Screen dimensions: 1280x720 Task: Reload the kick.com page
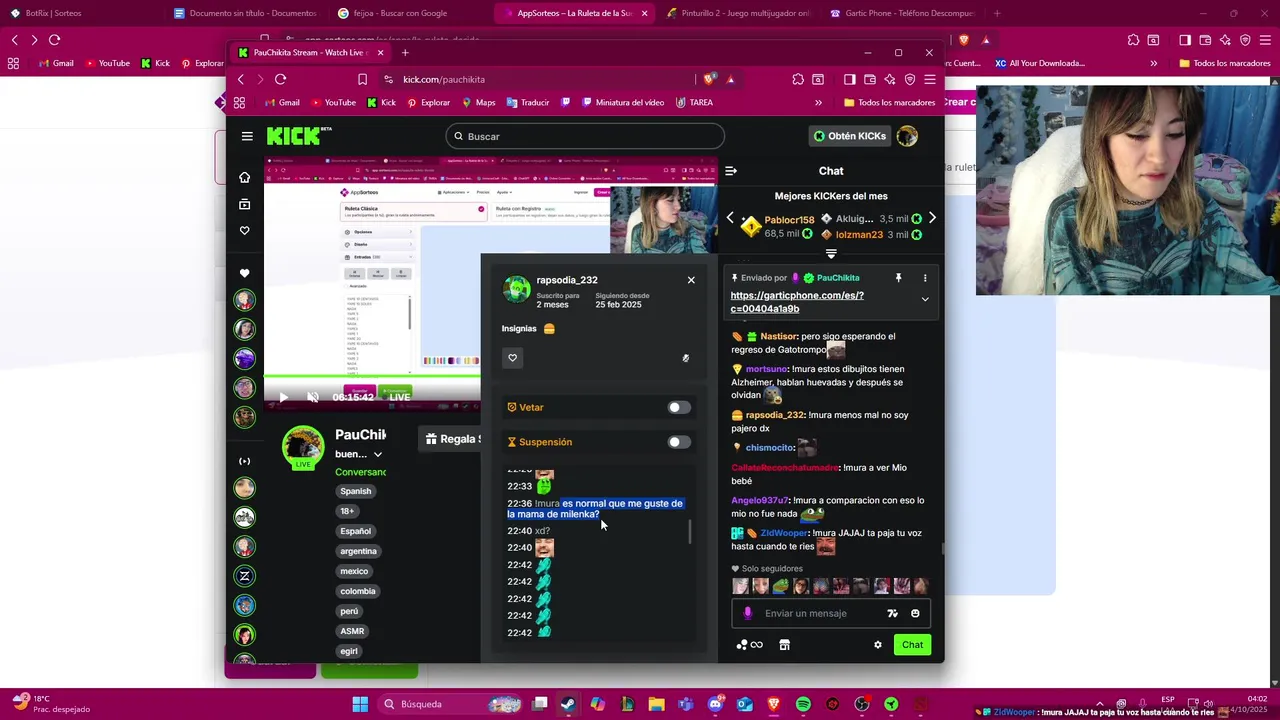pyautogui.click(x=280, y=79)
